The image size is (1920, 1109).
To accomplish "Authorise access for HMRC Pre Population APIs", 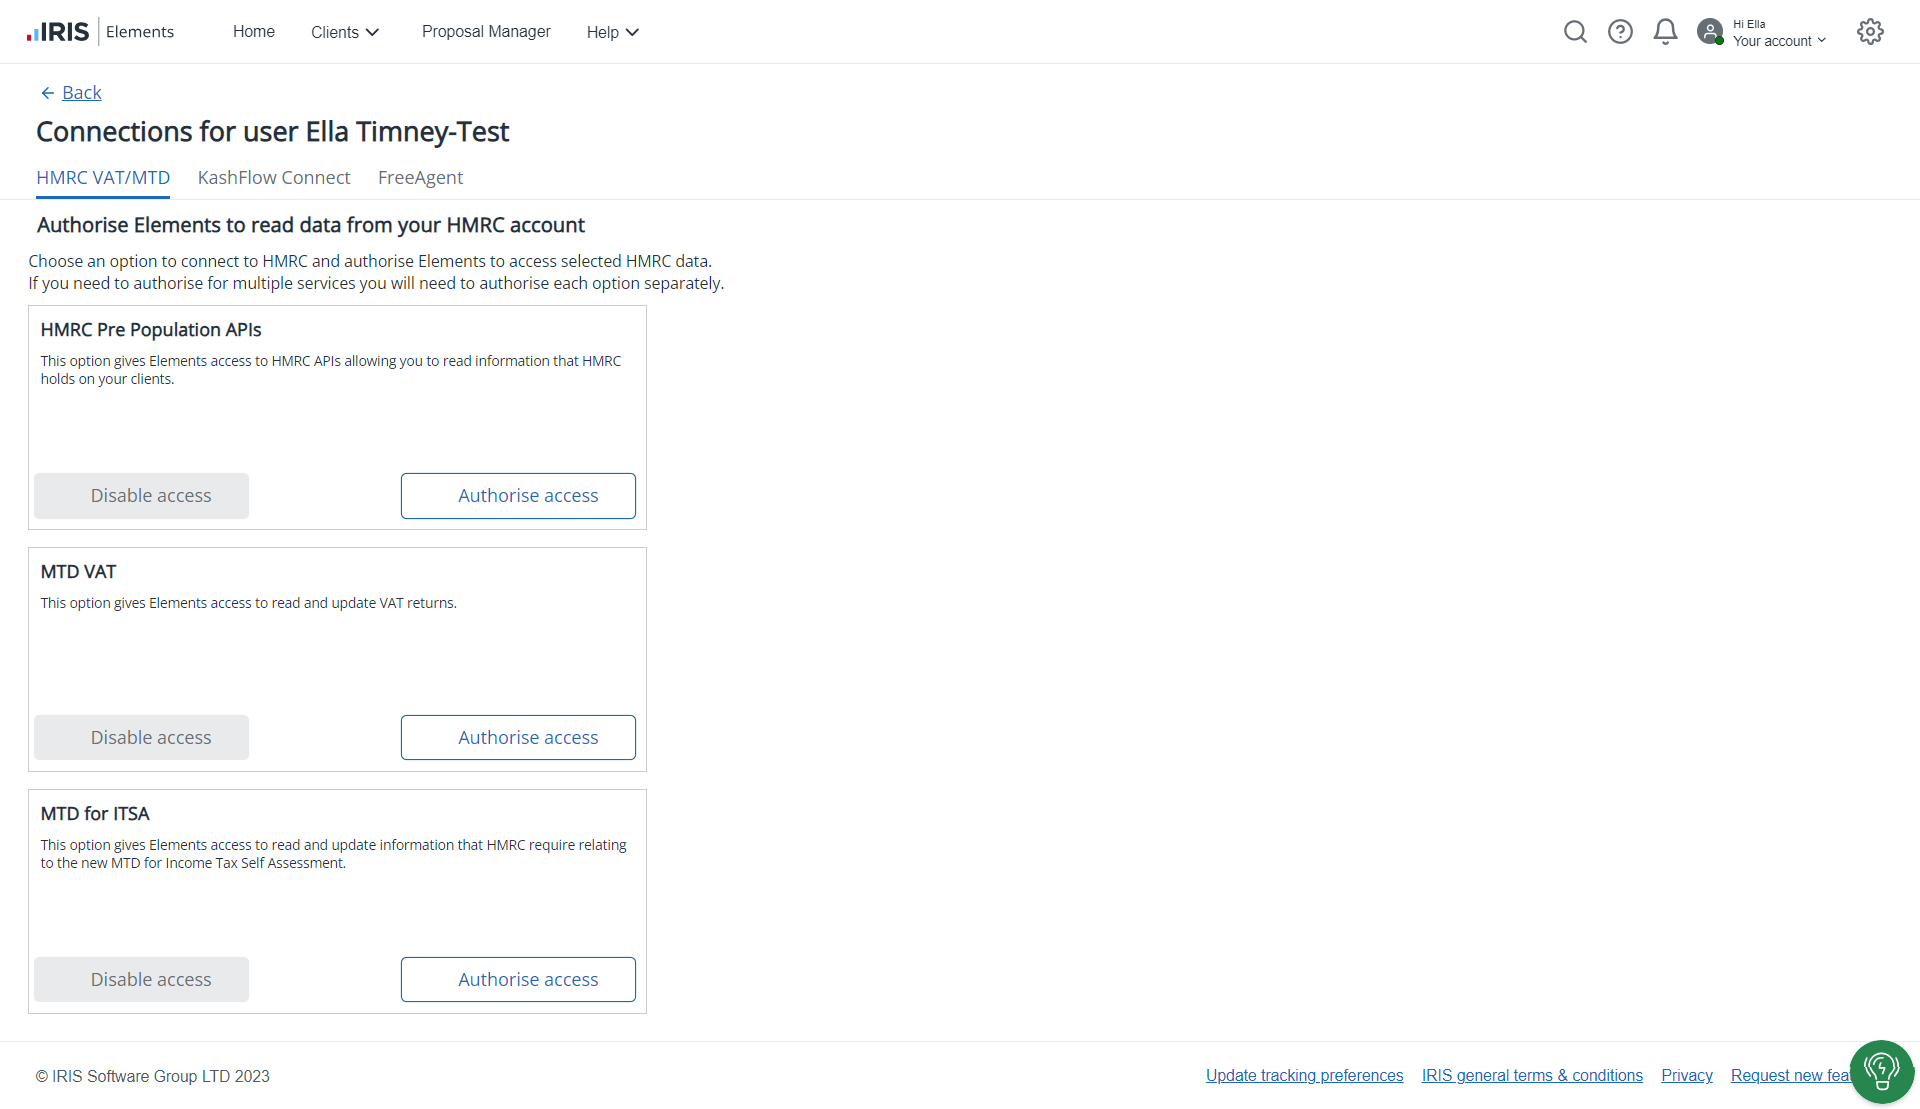I will click(518, 496).
